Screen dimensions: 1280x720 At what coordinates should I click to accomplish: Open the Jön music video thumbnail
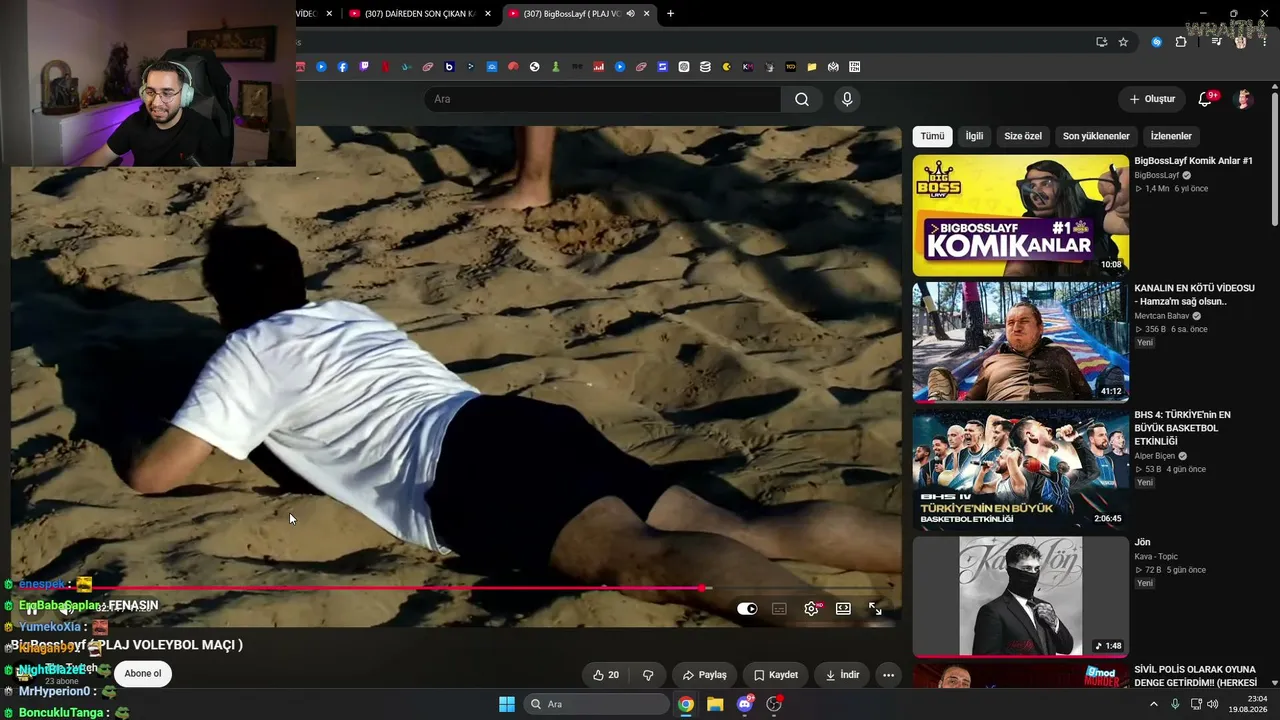1020,595
